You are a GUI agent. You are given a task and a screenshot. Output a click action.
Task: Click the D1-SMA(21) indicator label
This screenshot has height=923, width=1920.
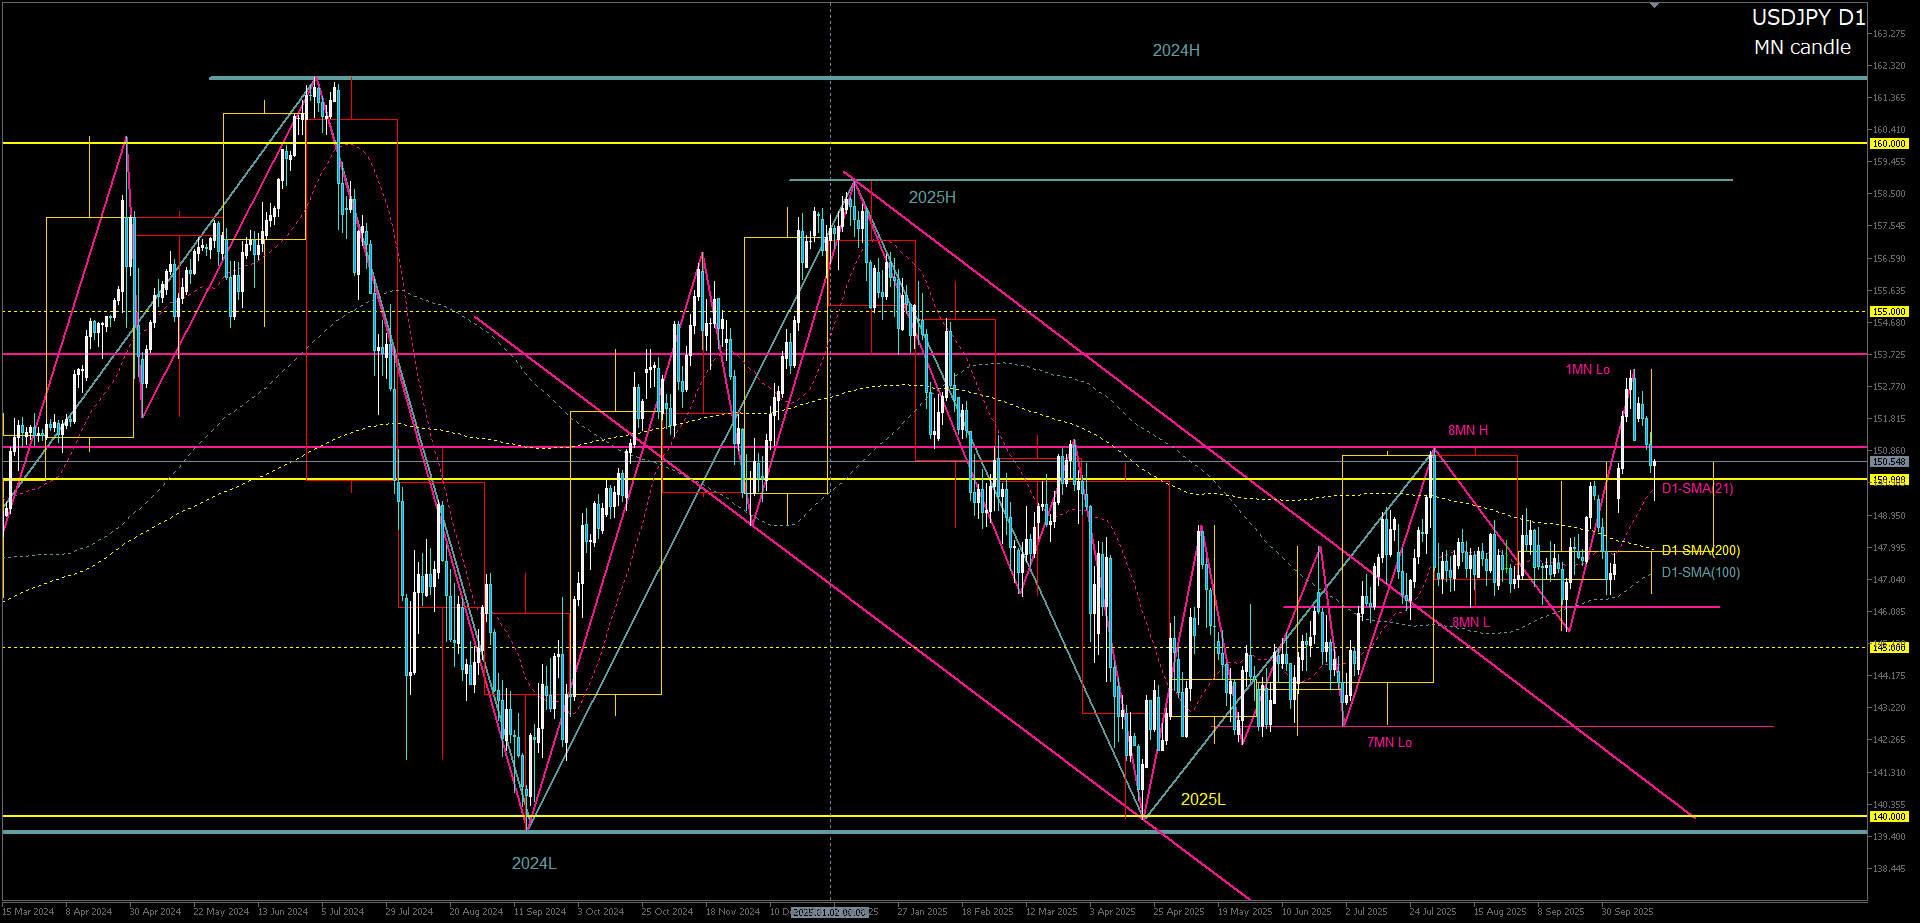(1697, 489)
